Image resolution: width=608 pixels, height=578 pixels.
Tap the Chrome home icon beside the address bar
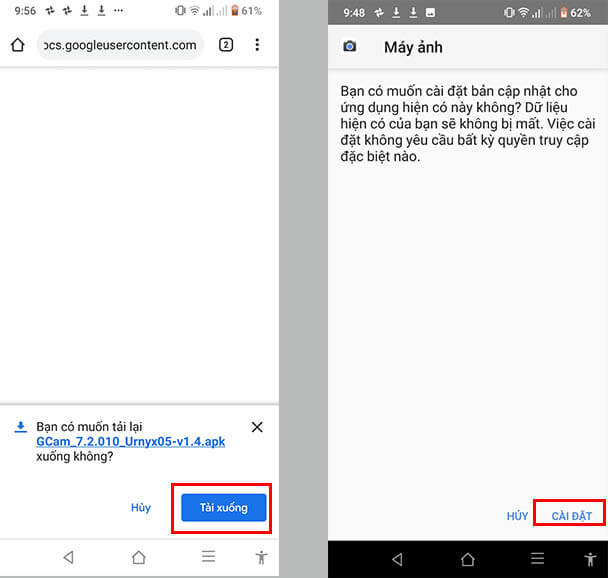17,45
